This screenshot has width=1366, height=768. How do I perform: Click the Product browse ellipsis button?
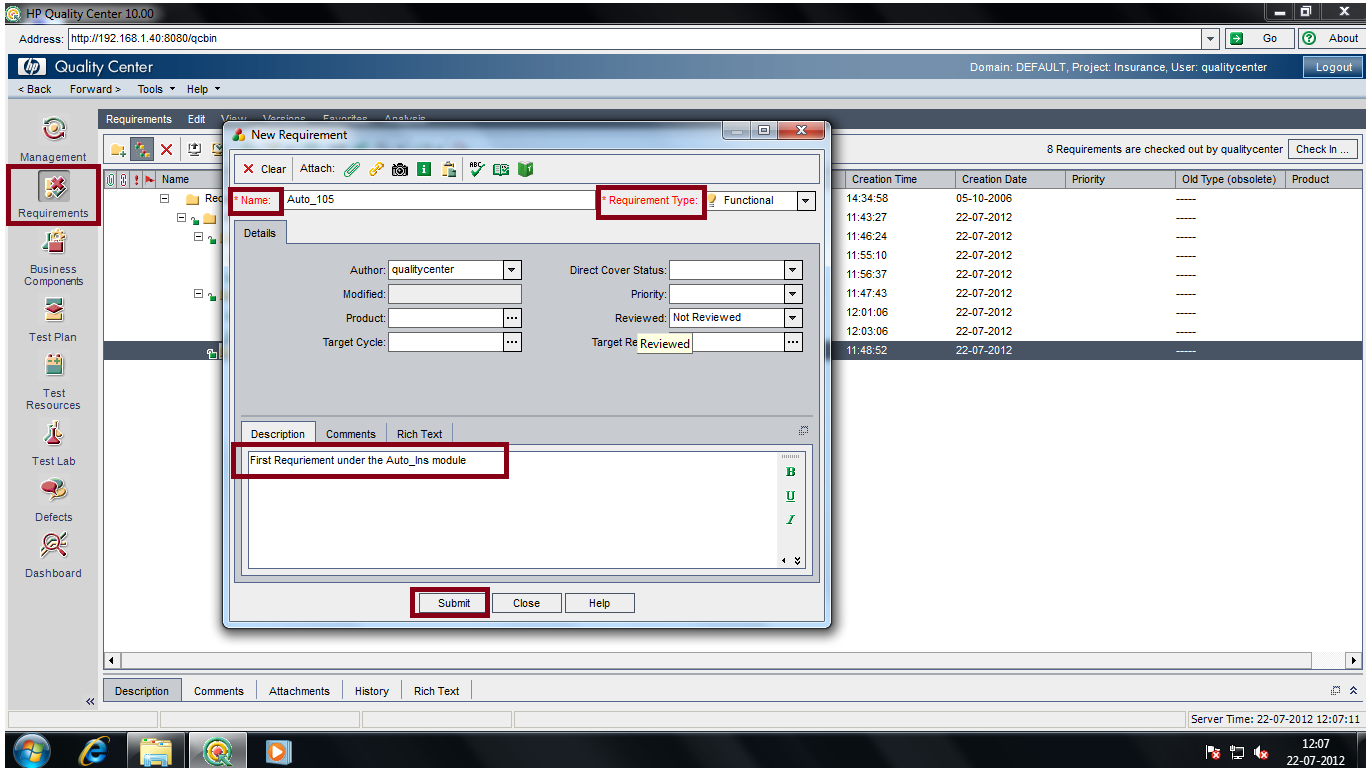(512, 318)
